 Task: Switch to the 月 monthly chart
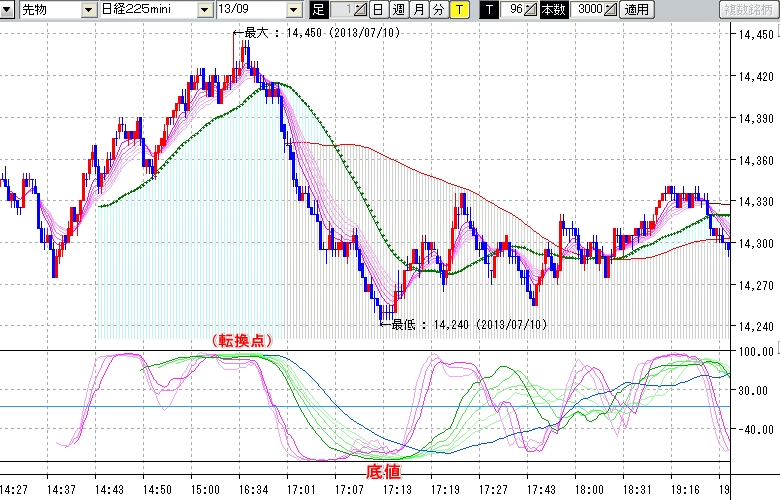[418, 10]
